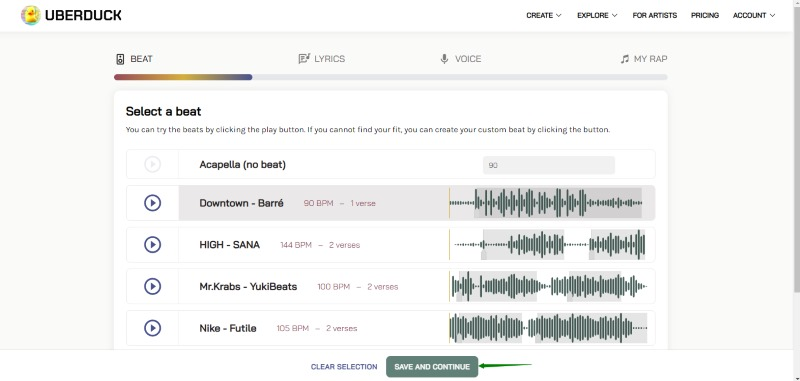This screenshot has width=800, height=381.
Task: Click the step progress bar
Action: click(391, 77)
